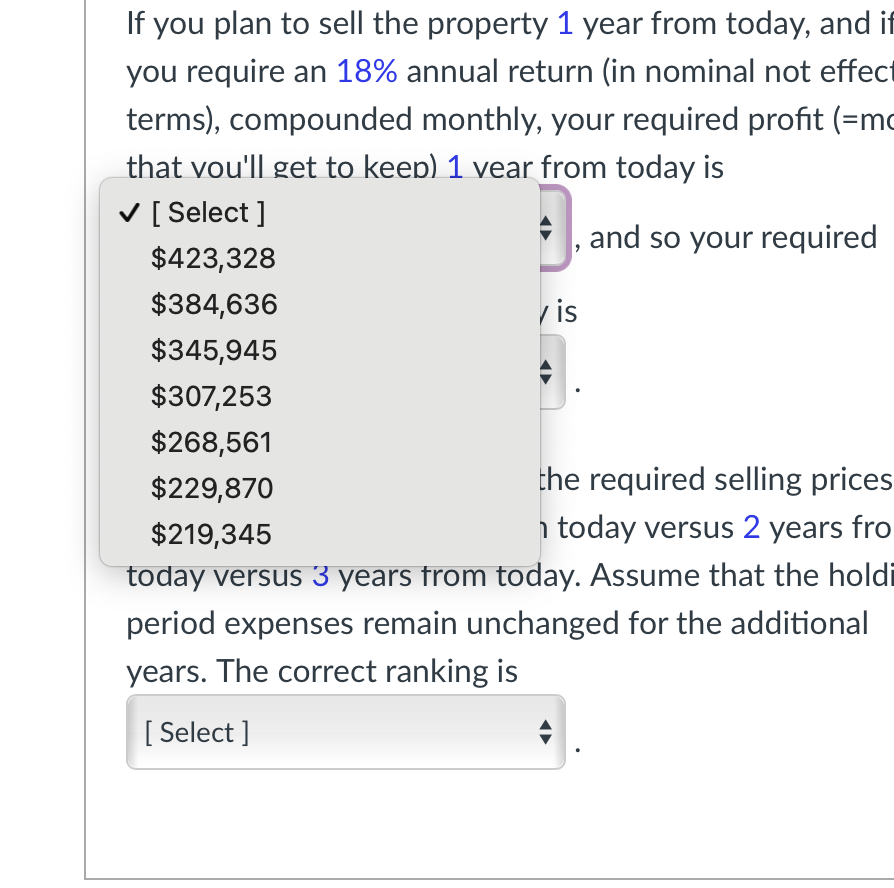Choose the $268,561 option
Image resolution: width=894 pixels, height=888 pixels.
213,442
